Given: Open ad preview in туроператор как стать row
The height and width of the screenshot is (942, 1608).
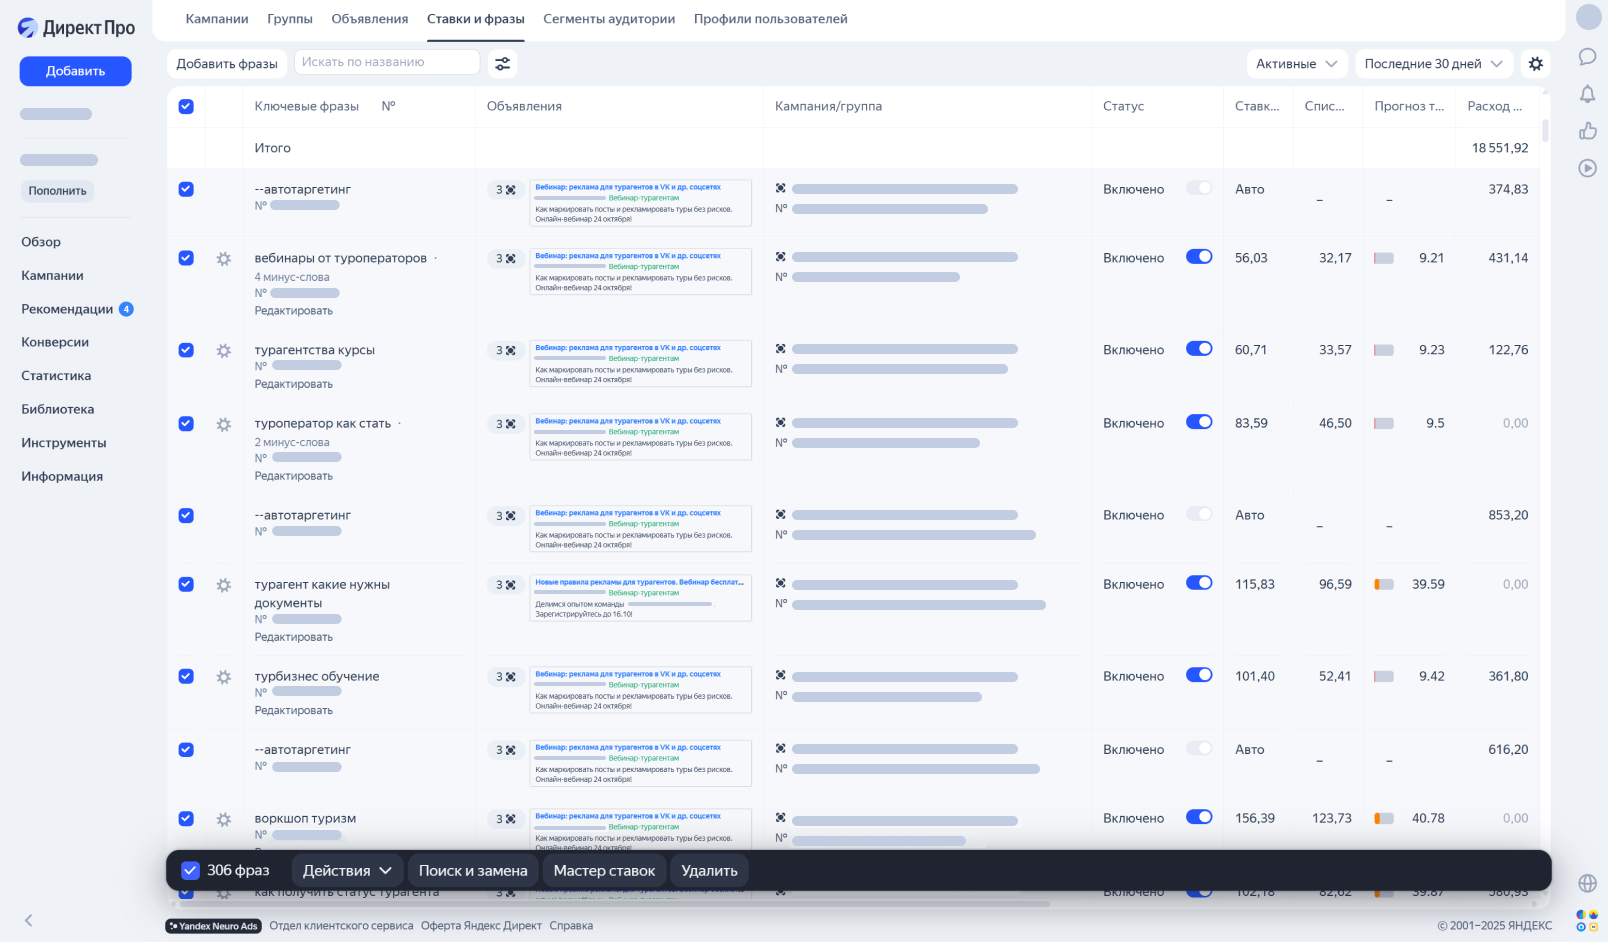Looking at the screenshot, I should 641,438.
